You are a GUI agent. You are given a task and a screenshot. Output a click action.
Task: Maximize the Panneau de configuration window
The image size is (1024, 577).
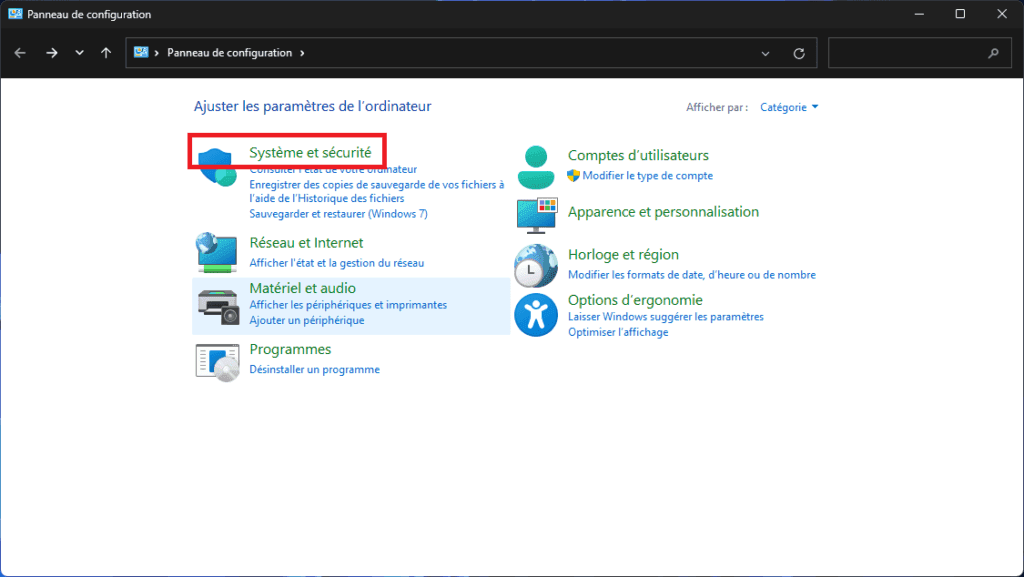click(960, 14)
